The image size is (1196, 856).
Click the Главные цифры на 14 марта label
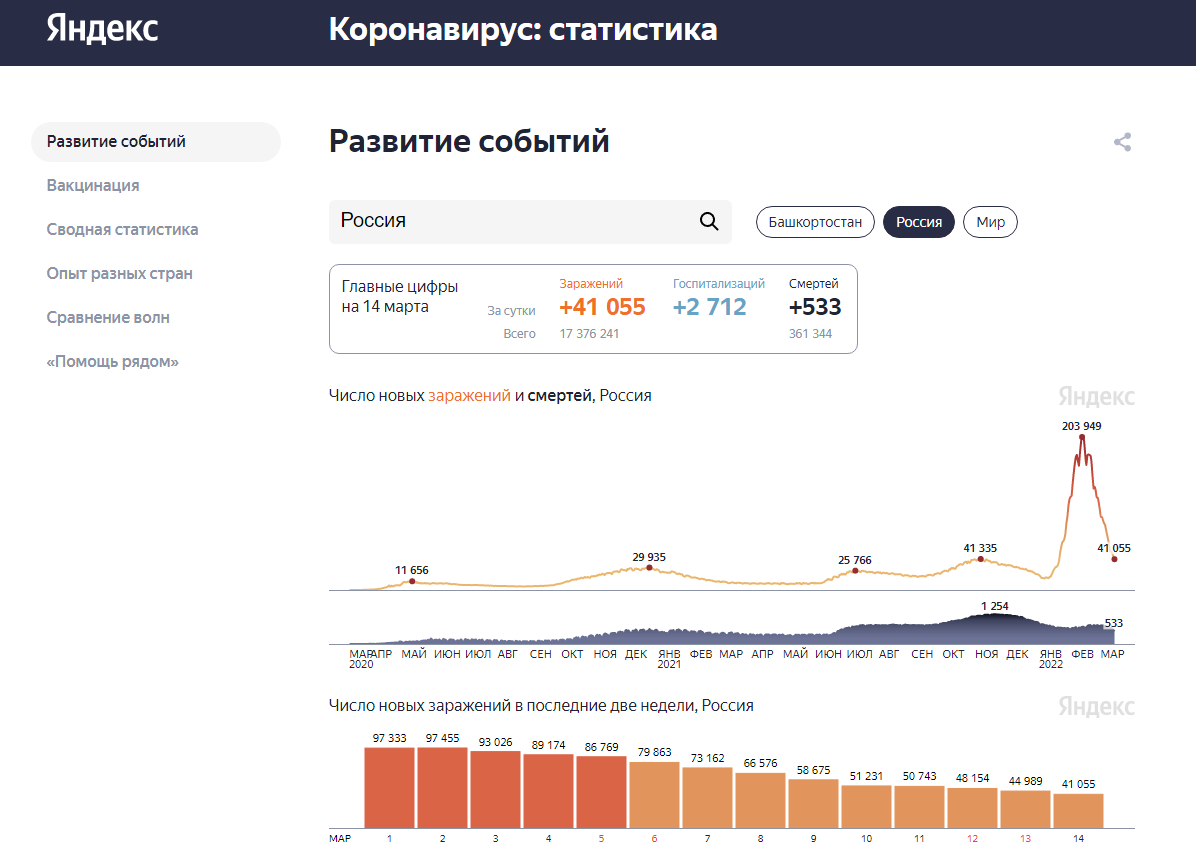400,297
